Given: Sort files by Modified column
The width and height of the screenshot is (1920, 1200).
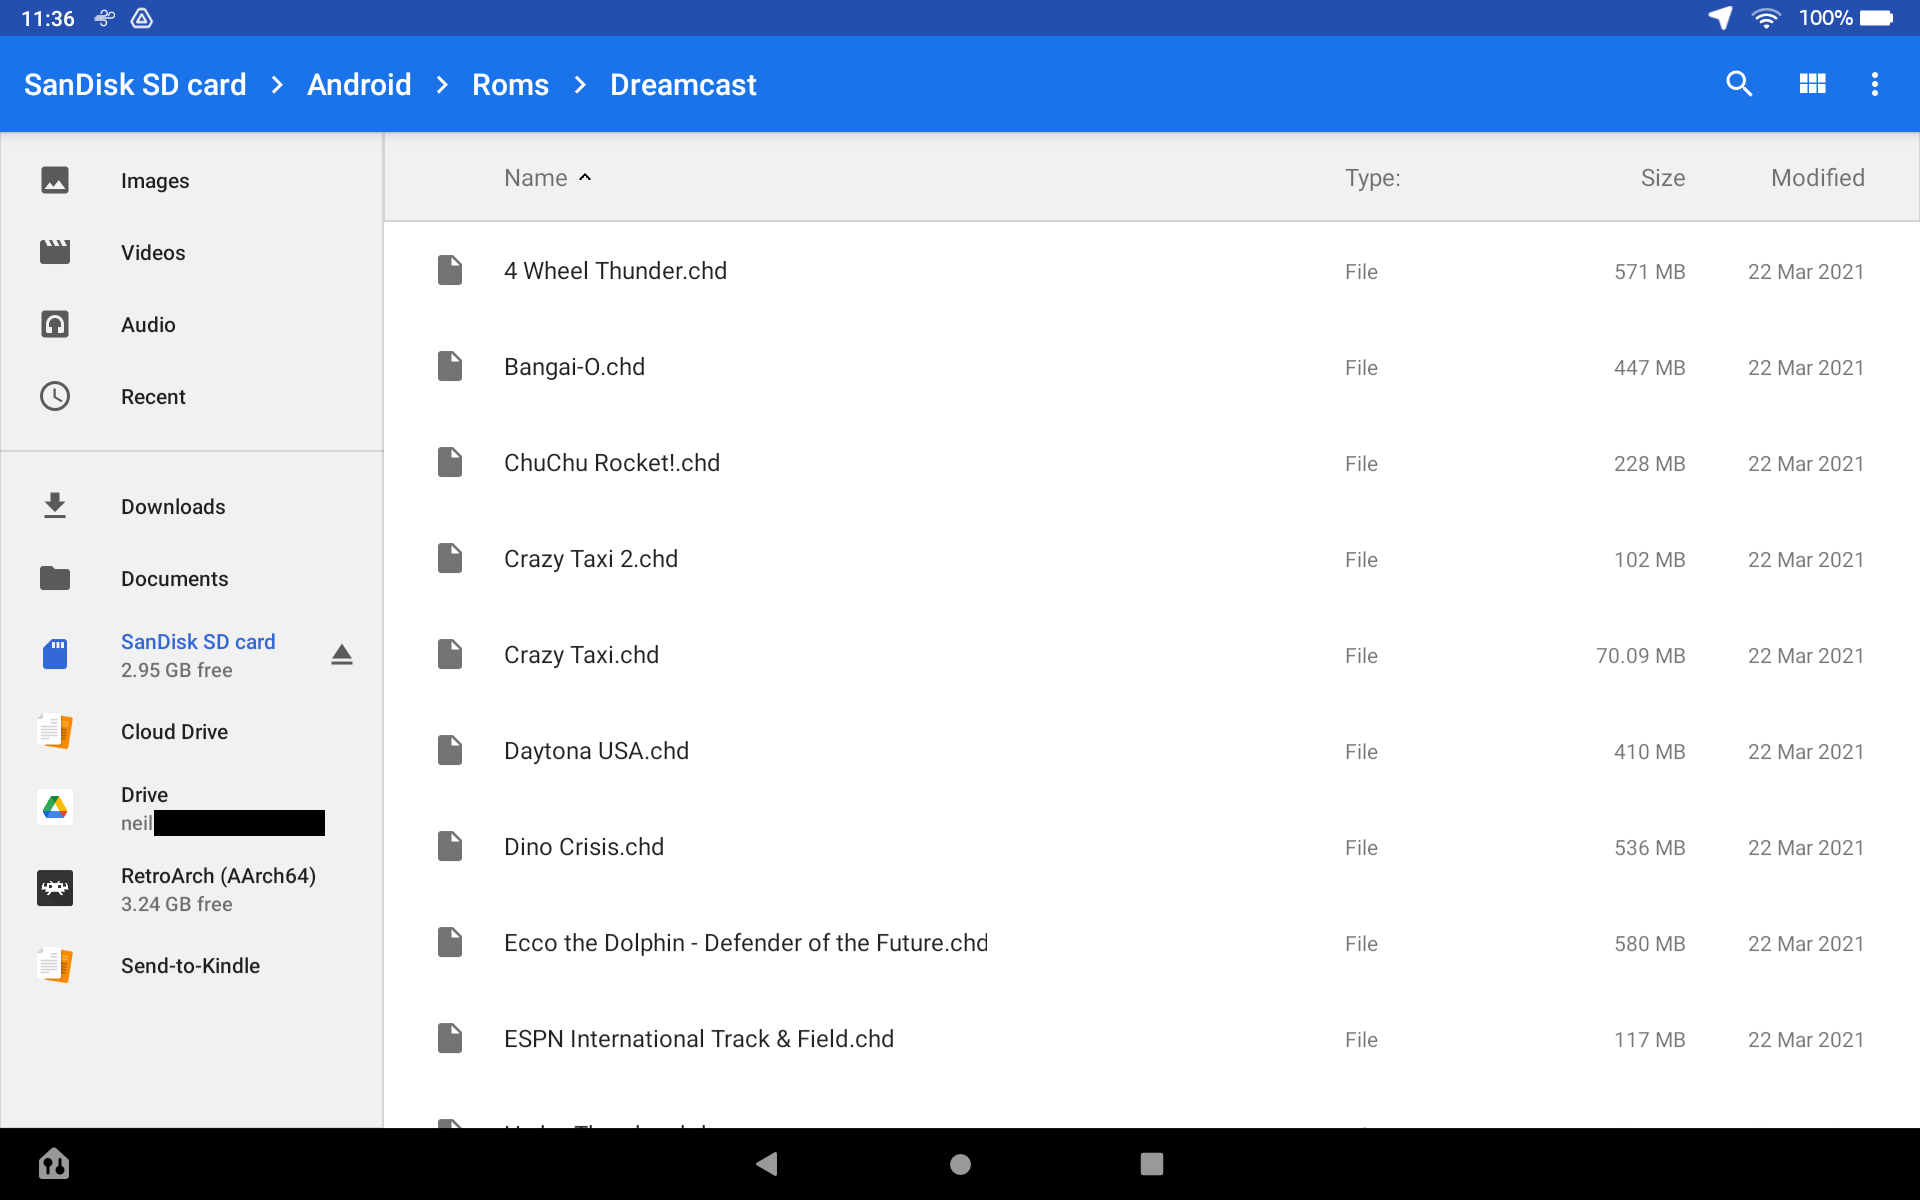Looking at the screenshot, I should tap(1818, 178).
